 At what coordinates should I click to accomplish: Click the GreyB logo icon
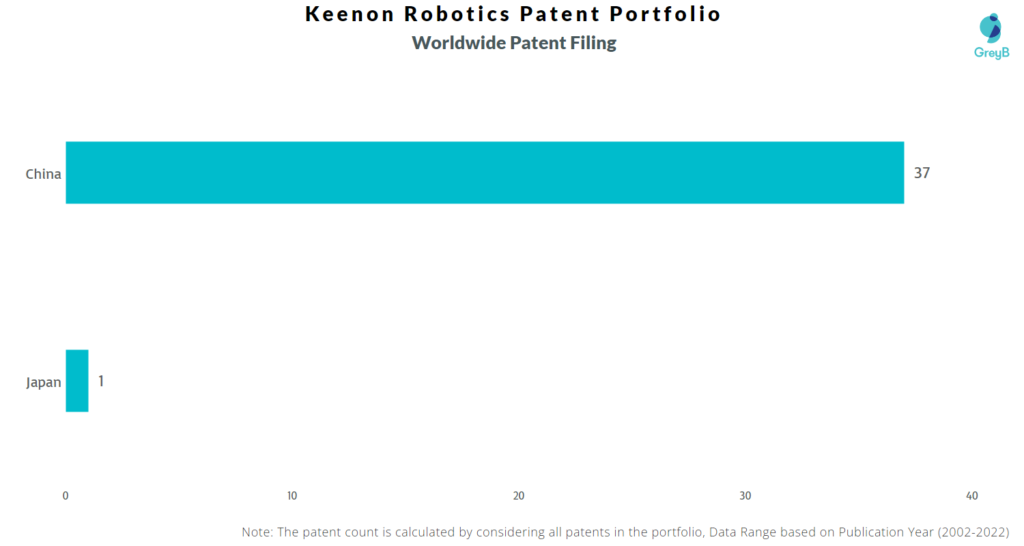(x=991, y=28)
